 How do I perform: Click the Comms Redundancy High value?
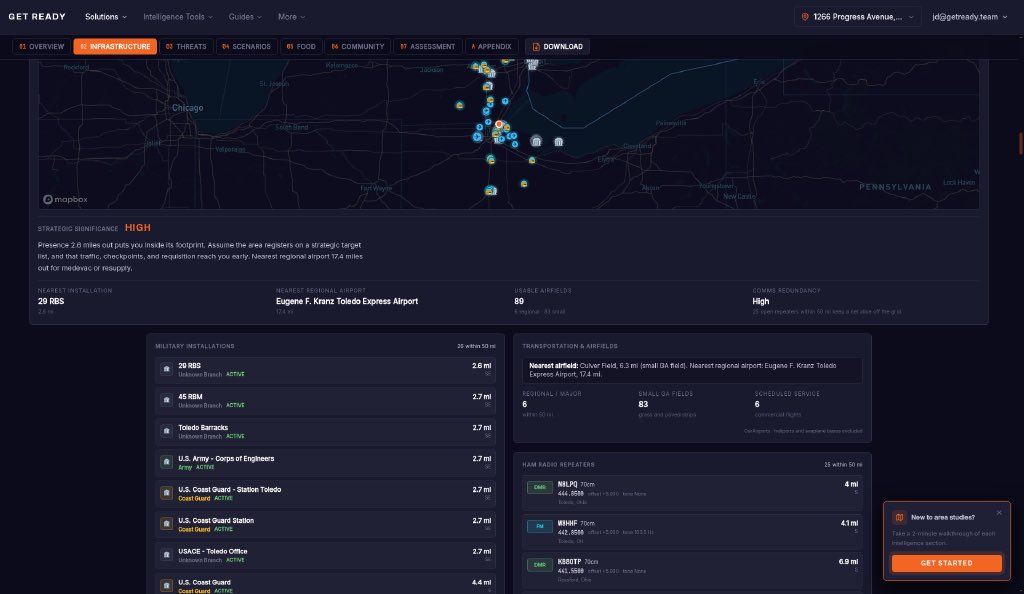pos(761,302)
